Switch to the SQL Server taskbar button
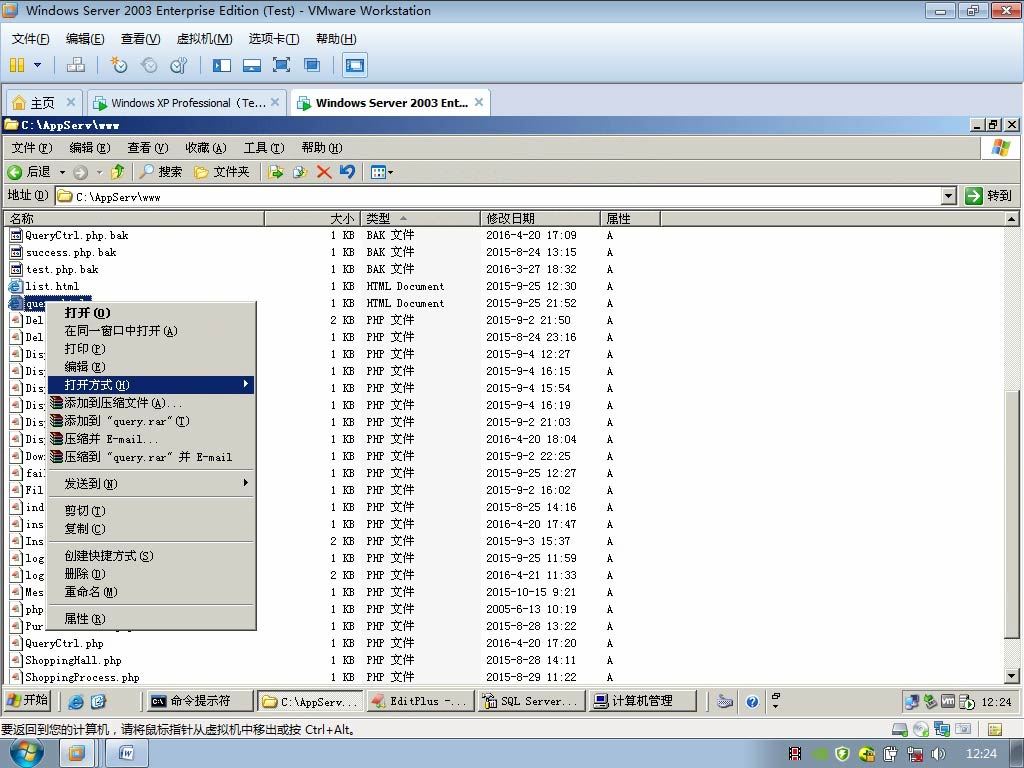1024x768 pixels. [x=531, y=701]
